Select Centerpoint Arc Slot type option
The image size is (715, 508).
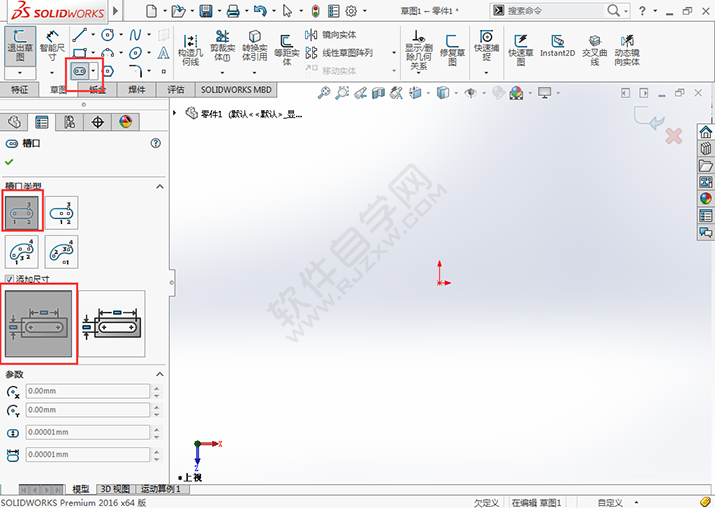point(62,252)
